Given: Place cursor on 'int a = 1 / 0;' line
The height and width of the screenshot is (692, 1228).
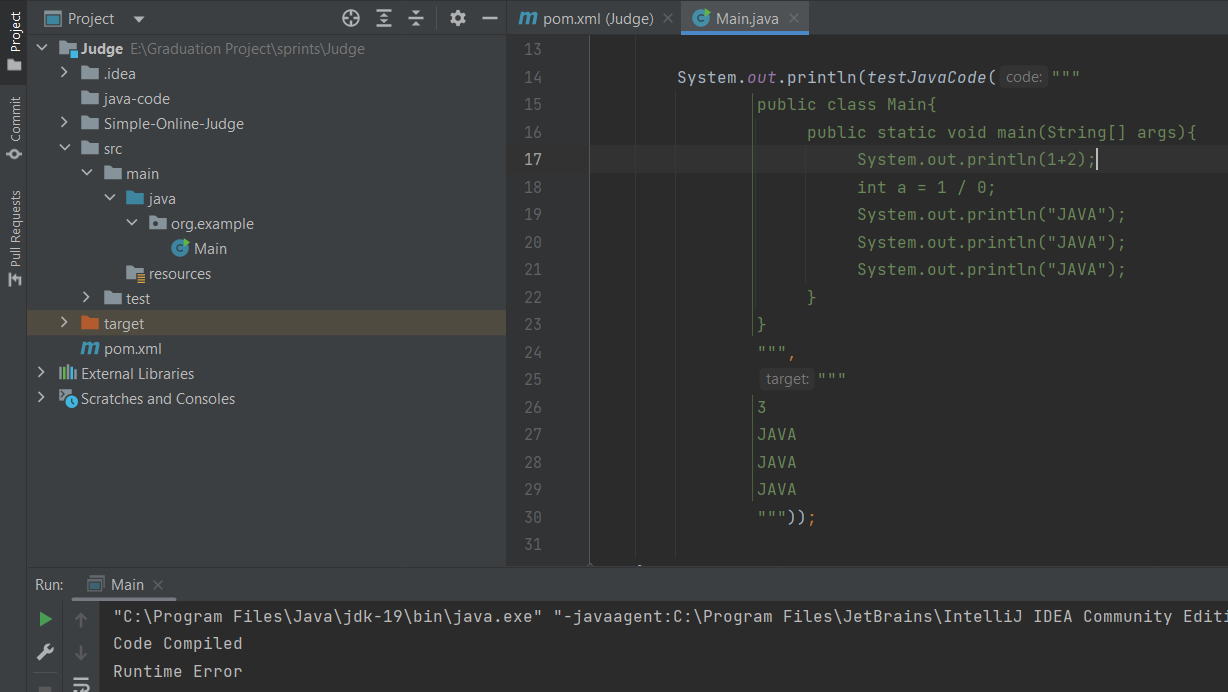Looking at the screenshot, I should pyautogui.click(x=926, y=187).
